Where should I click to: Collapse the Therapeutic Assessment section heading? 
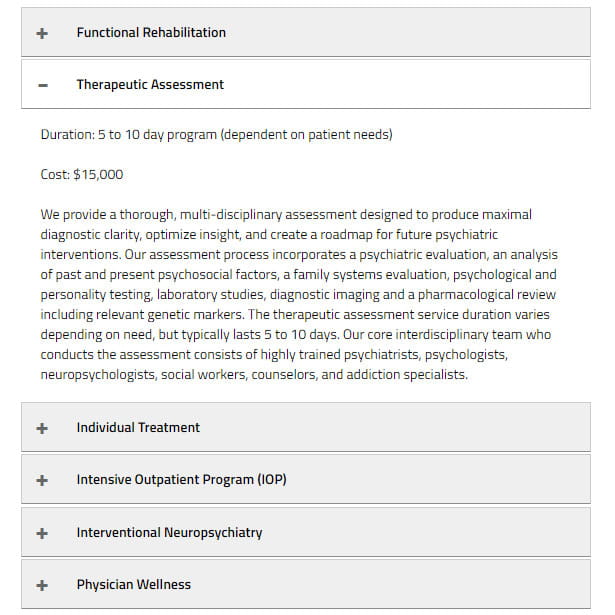pos(150,85)
